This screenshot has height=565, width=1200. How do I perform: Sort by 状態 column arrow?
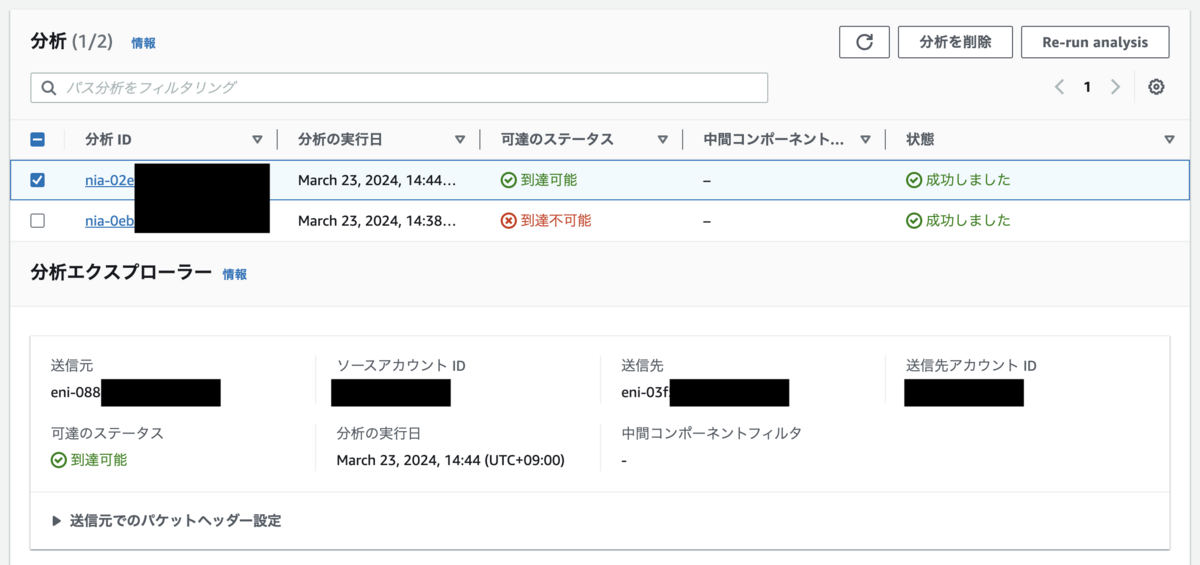(1169, 140)
